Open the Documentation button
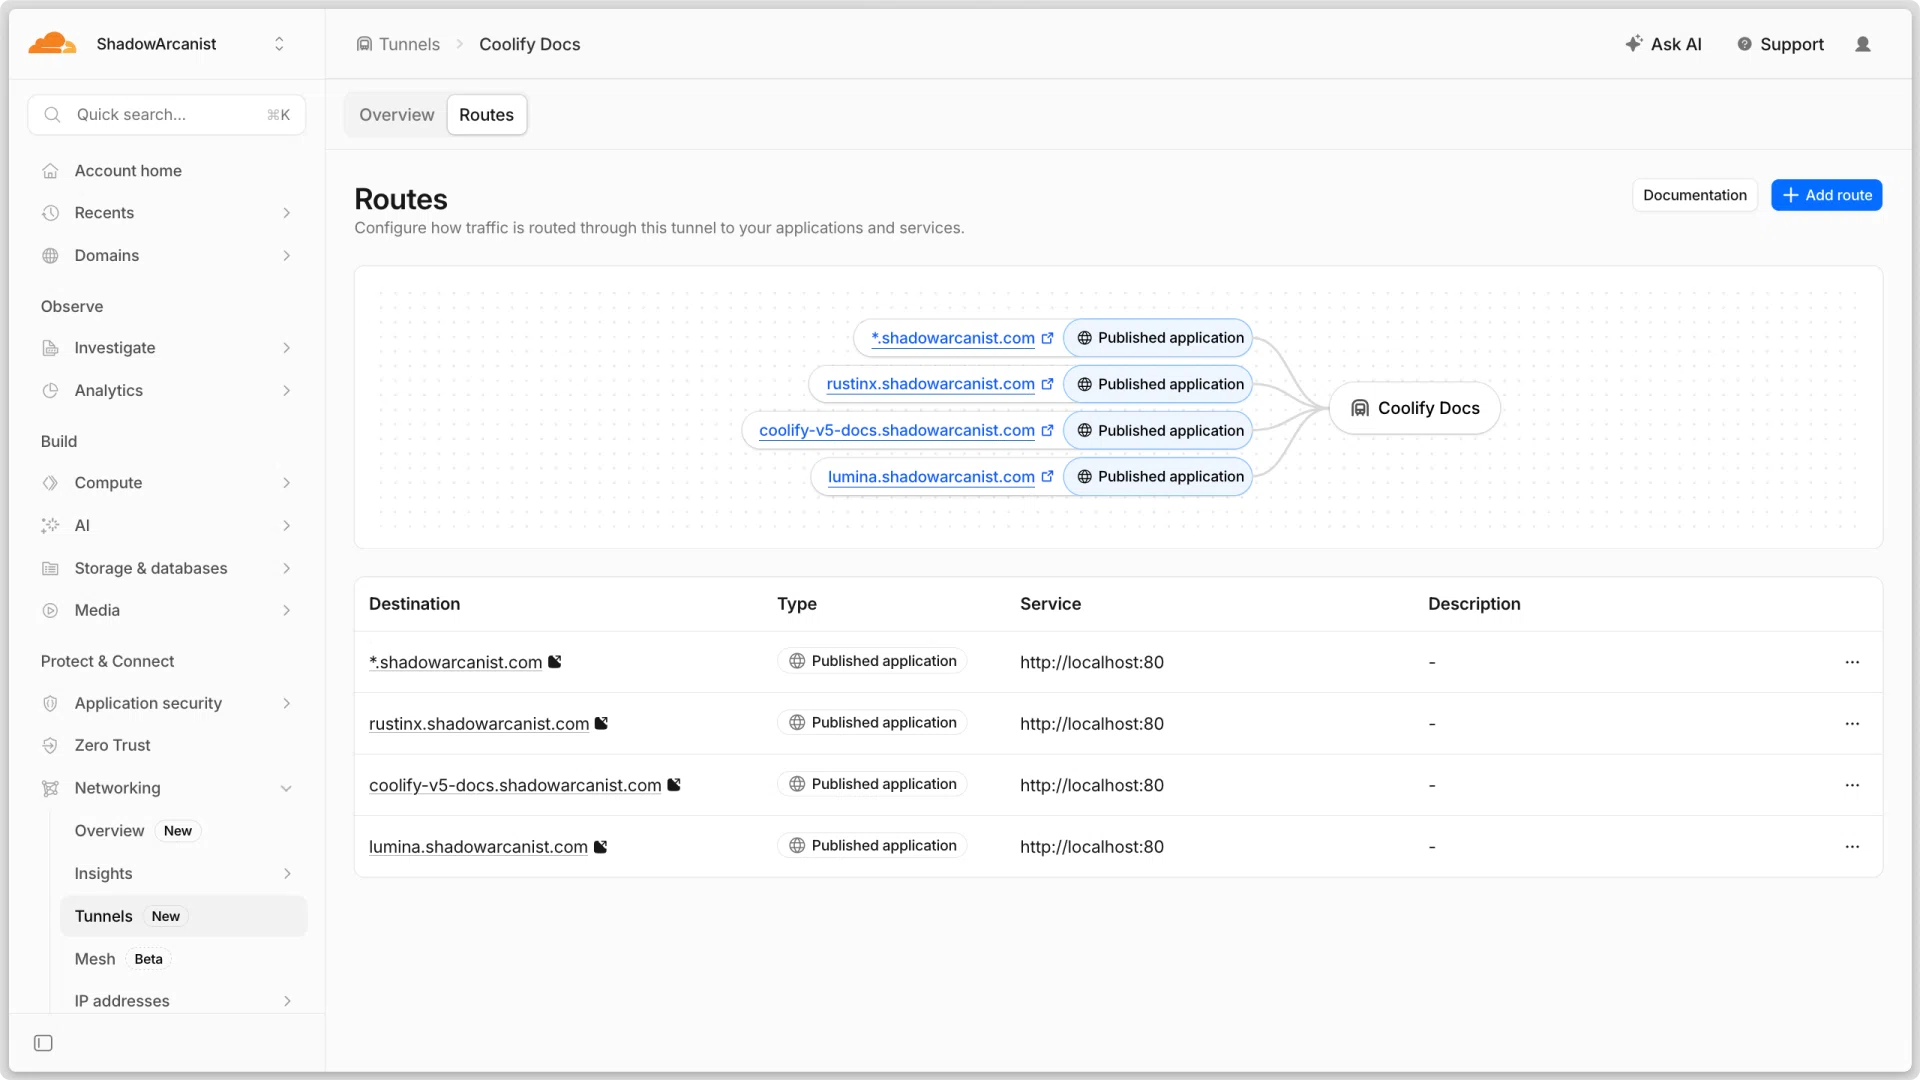The height and width of the screenshot is (1080, 1920). [x=1694, y=195]
